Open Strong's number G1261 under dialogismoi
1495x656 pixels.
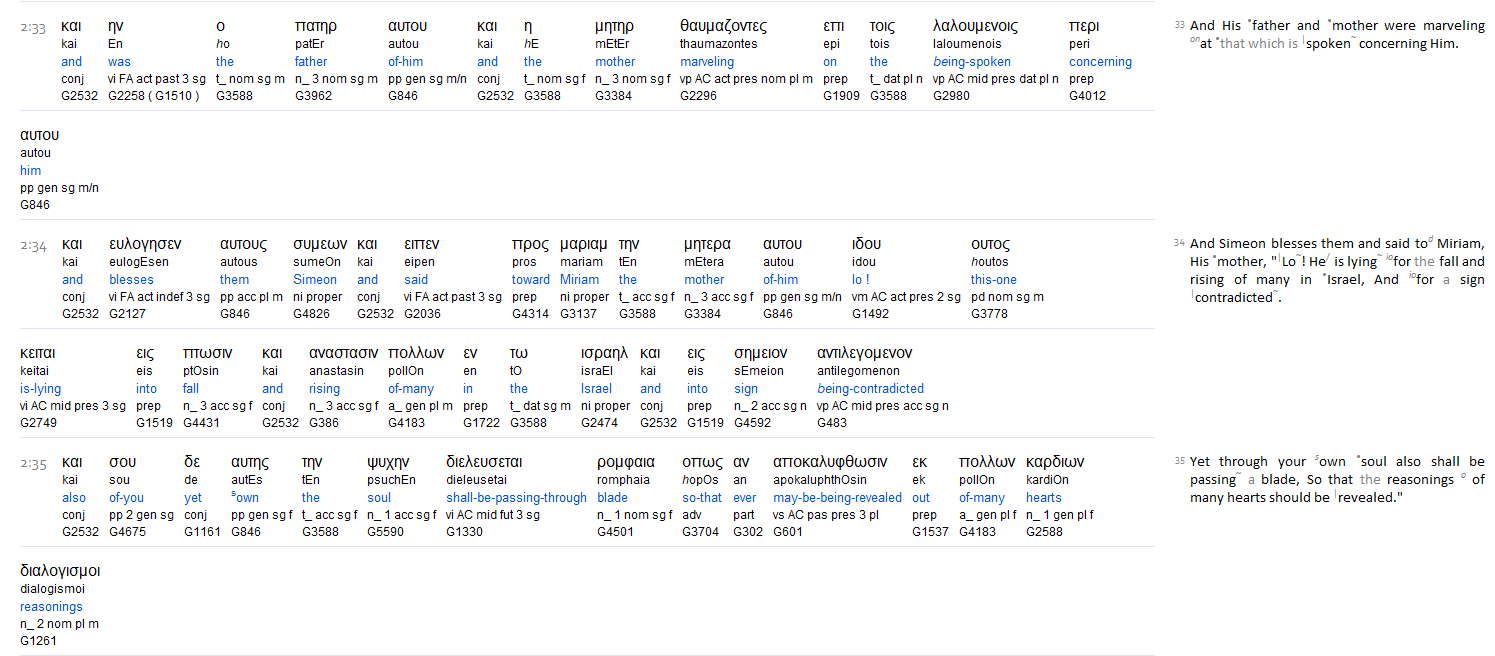click(x=38, y=641)
